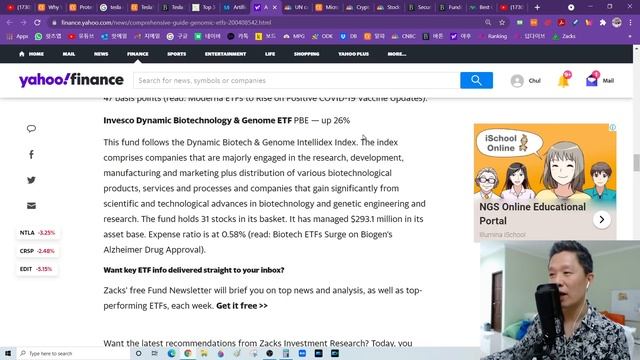Switch to the Stock browser tab

[x=388, y=7]
